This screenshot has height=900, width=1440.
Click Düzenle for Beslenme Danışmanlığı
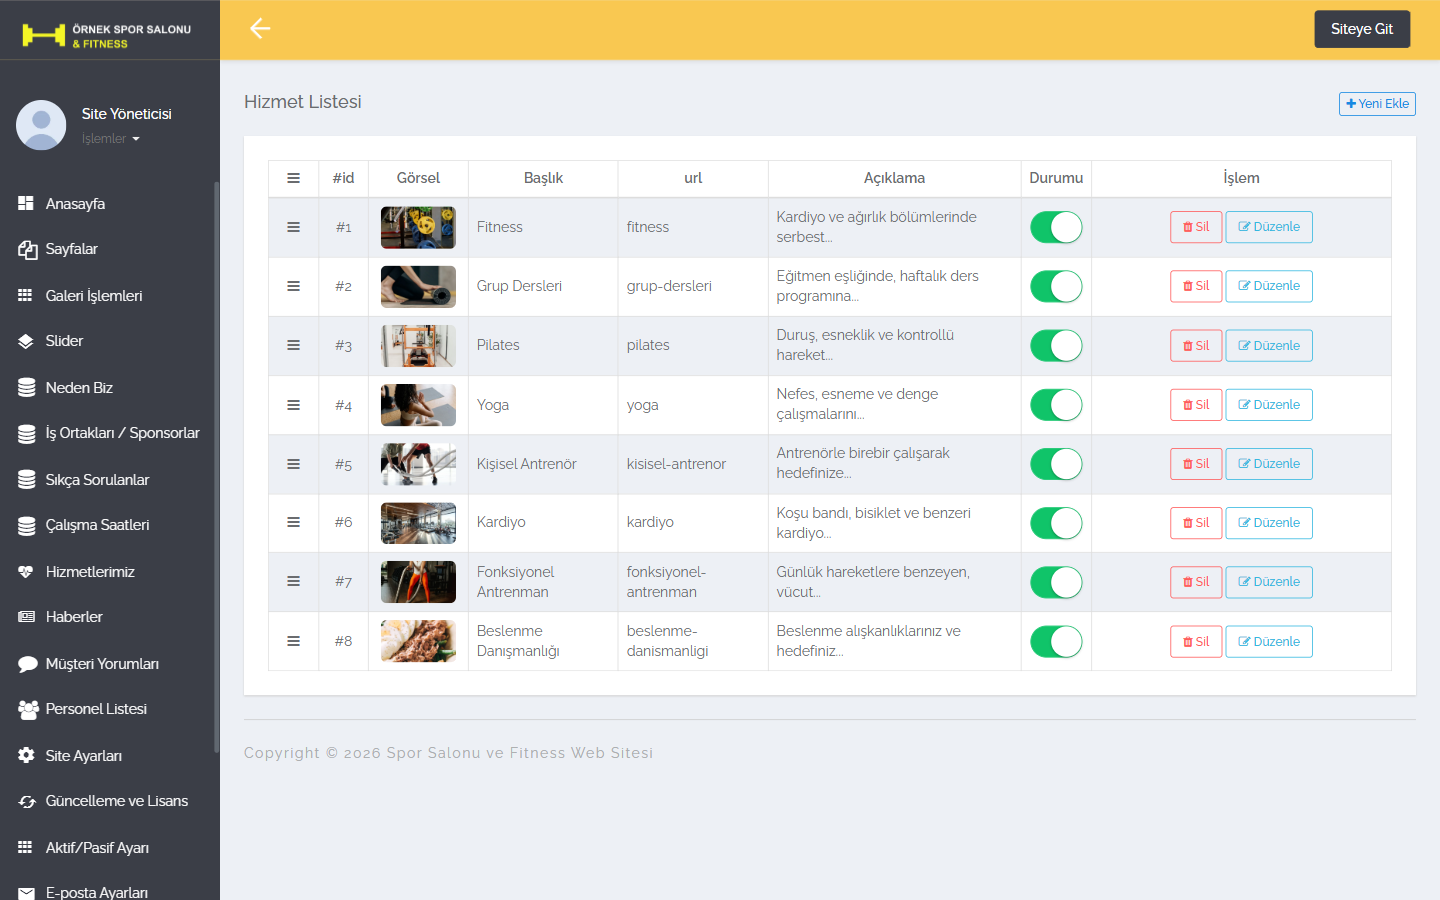click(1269, 641)
